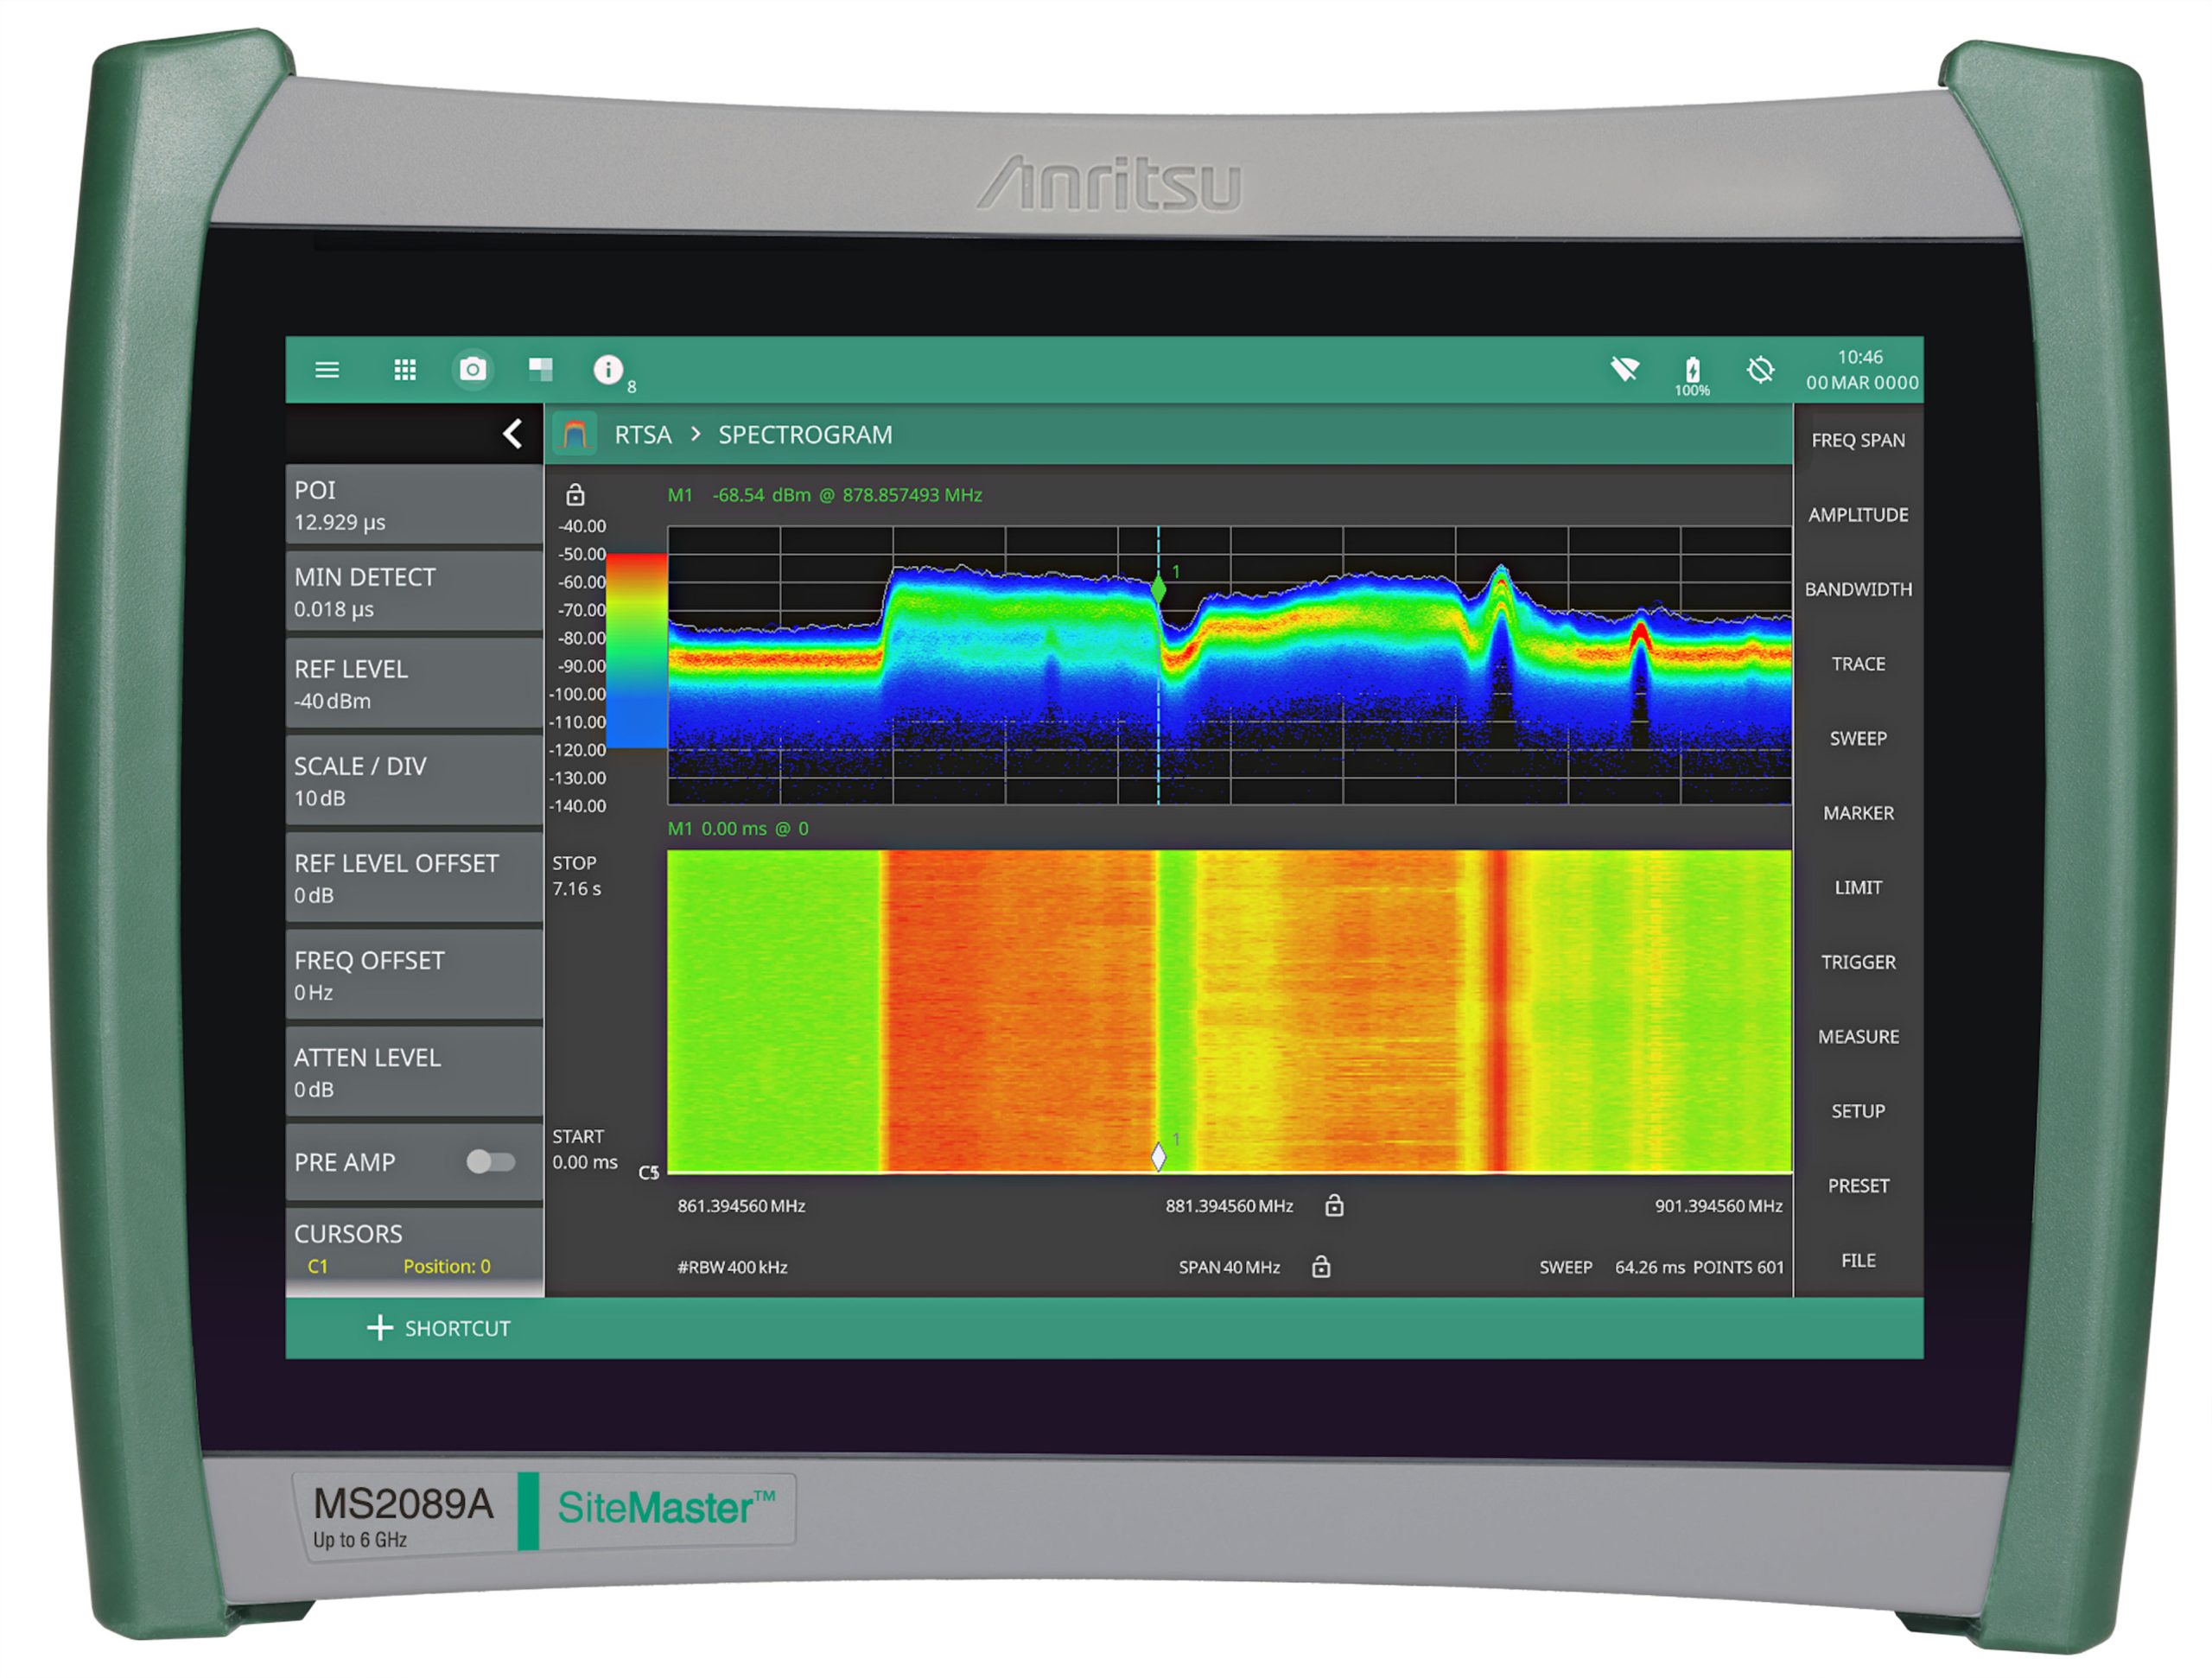Click the GPS status icon
The image size is (2212, 1678).
[x=1760, y=369]
